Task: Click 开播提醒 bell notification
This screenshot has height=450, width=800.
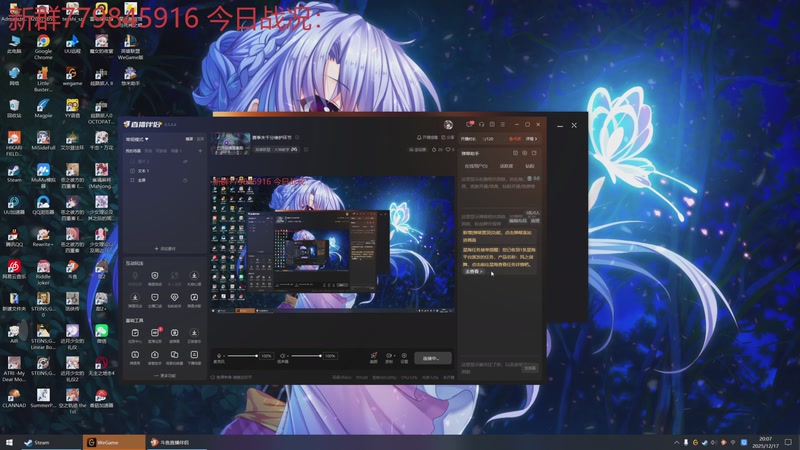Action: 428,137
